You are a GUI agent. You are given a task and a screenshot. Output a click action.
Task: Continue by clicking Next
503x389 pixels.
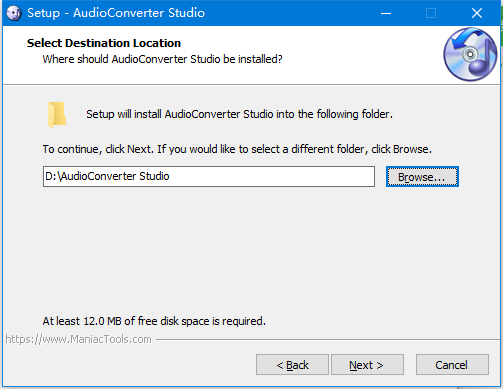[367, 365]
